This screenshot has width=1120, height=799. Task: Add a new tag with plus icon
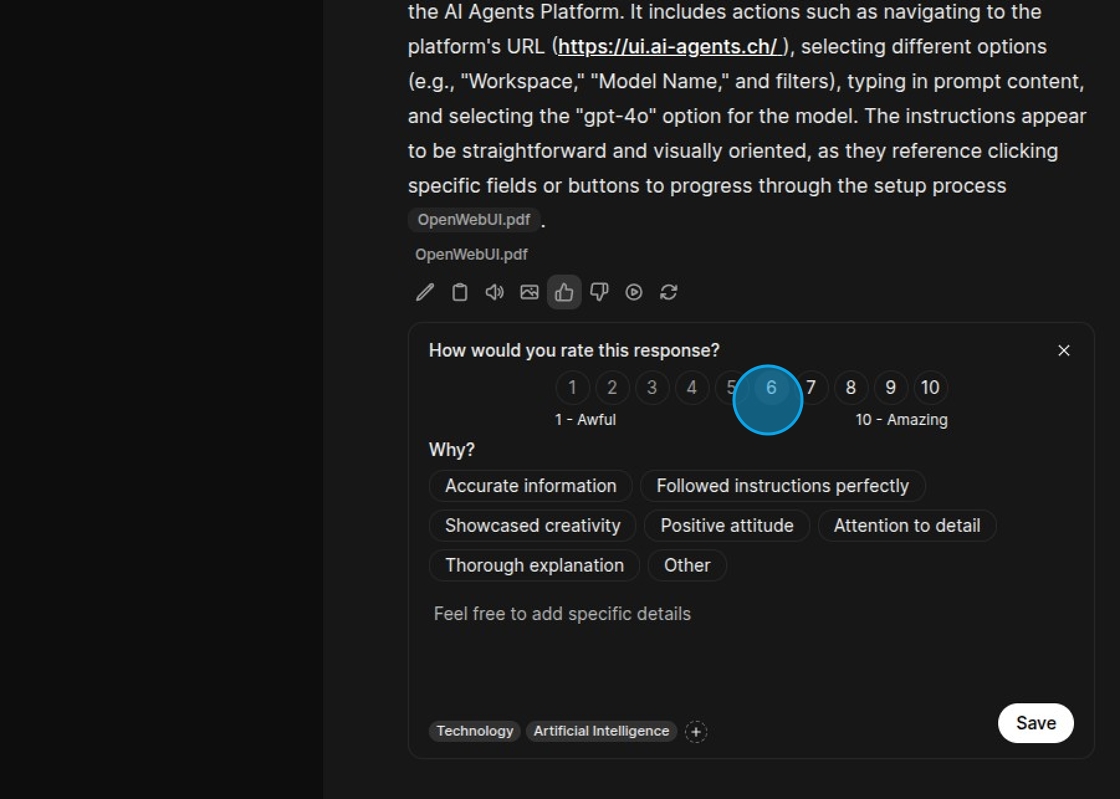coord(696,732)
